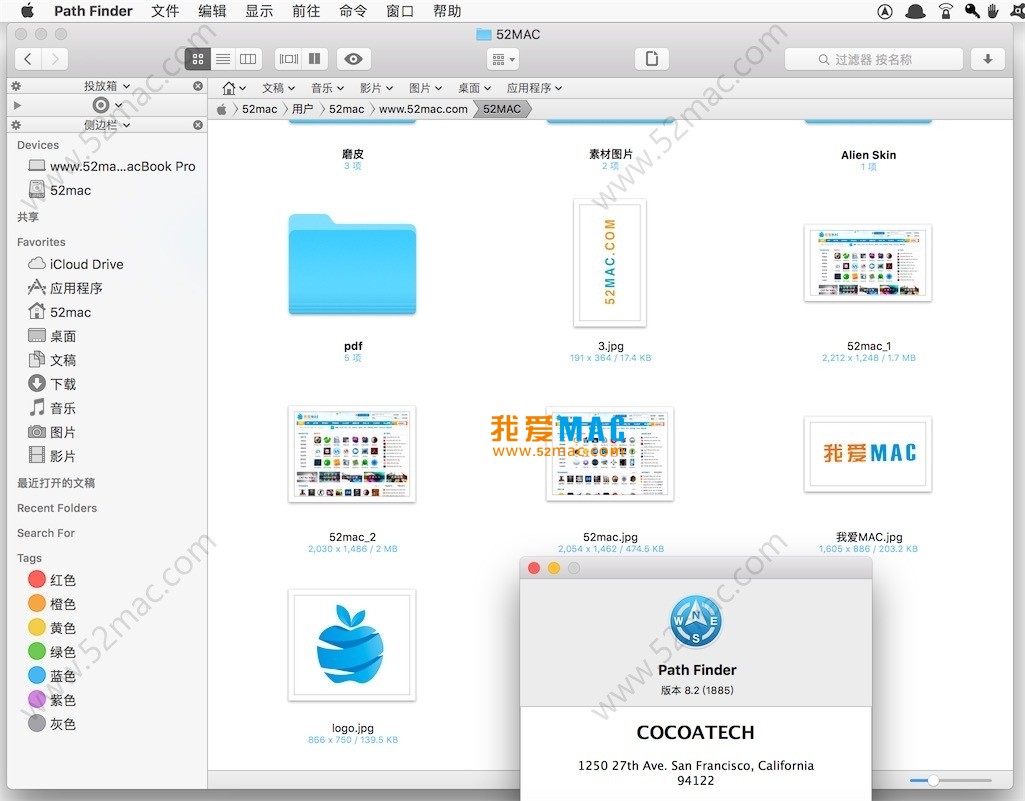Viewport: 1025px width, 801px height.
Task: Select the pdf folder icon
Action: click(352, 264)
